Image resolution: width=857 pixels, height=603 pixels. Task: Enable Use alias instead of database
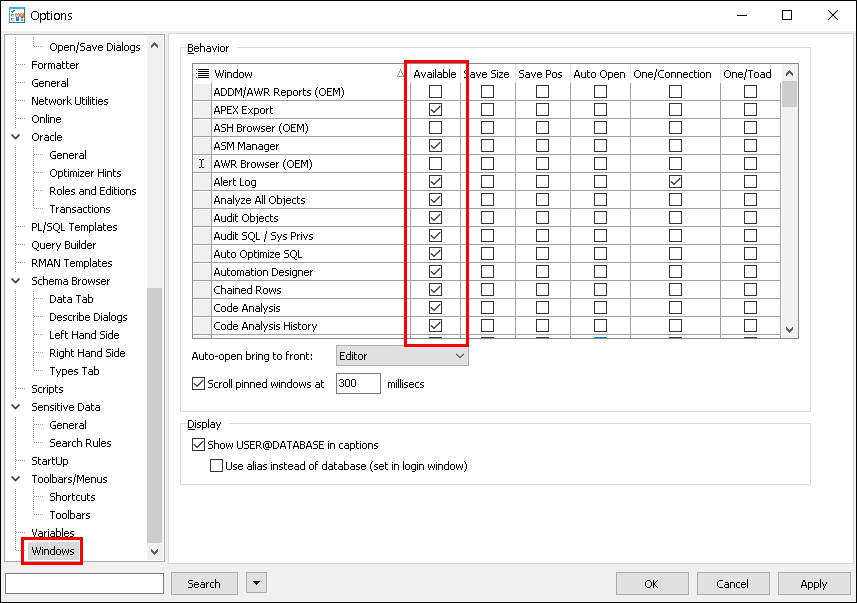216,466
